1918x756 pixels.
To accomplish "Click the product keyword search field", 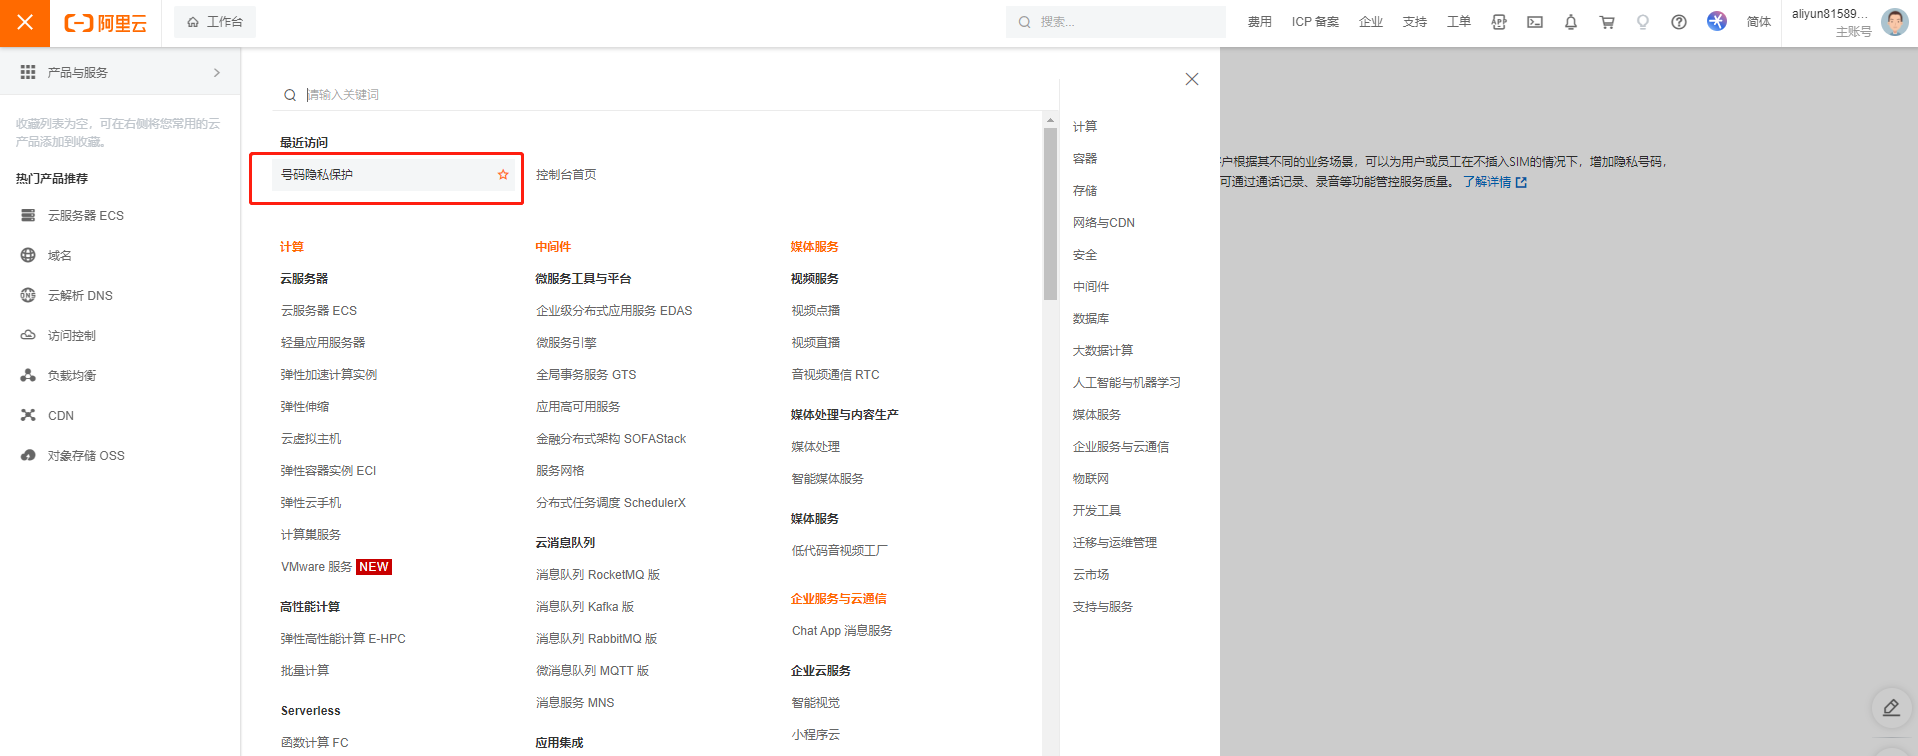I will [x=665, y=95].
